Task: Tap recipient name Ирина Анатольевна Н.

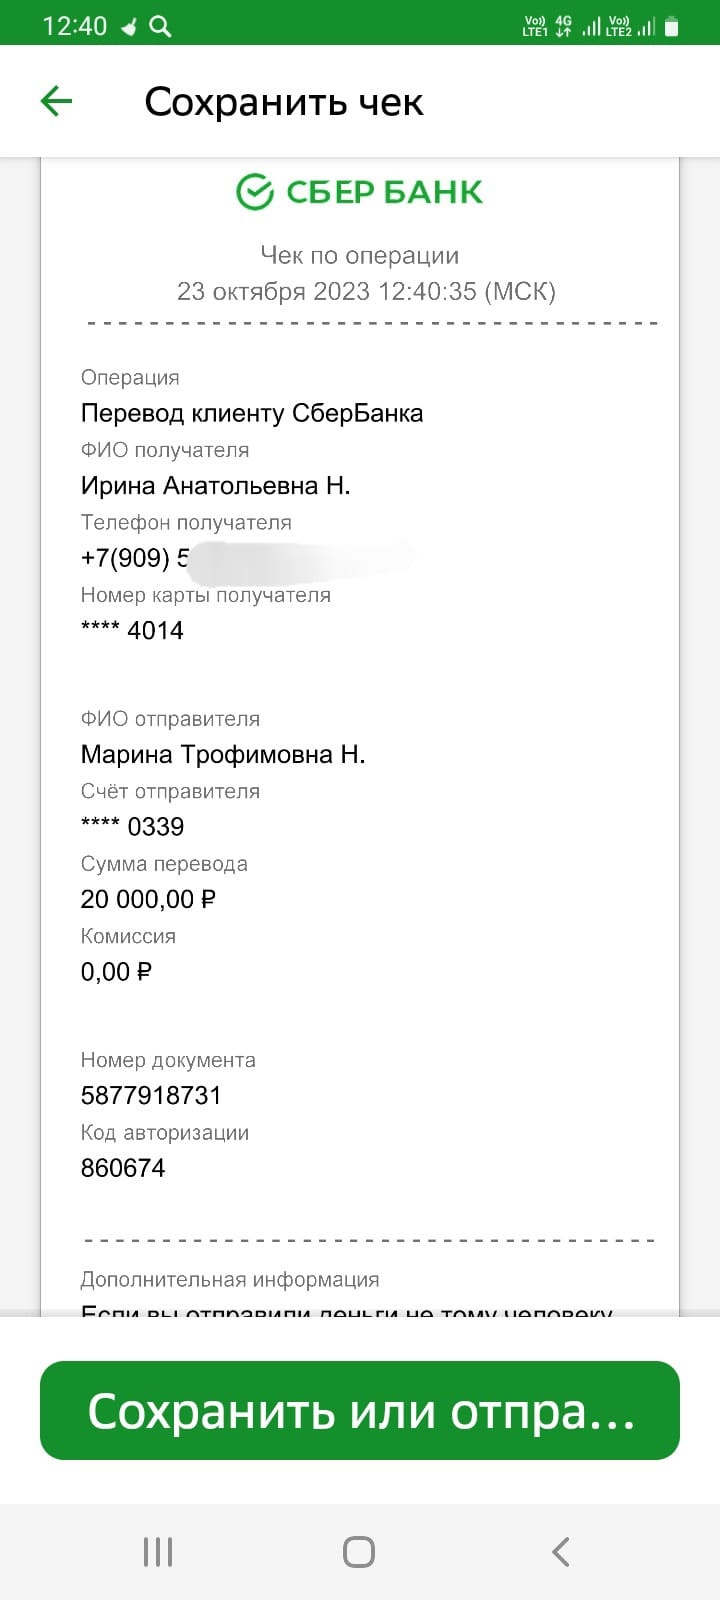Action: pyautogui.click(x=215, y=486)
